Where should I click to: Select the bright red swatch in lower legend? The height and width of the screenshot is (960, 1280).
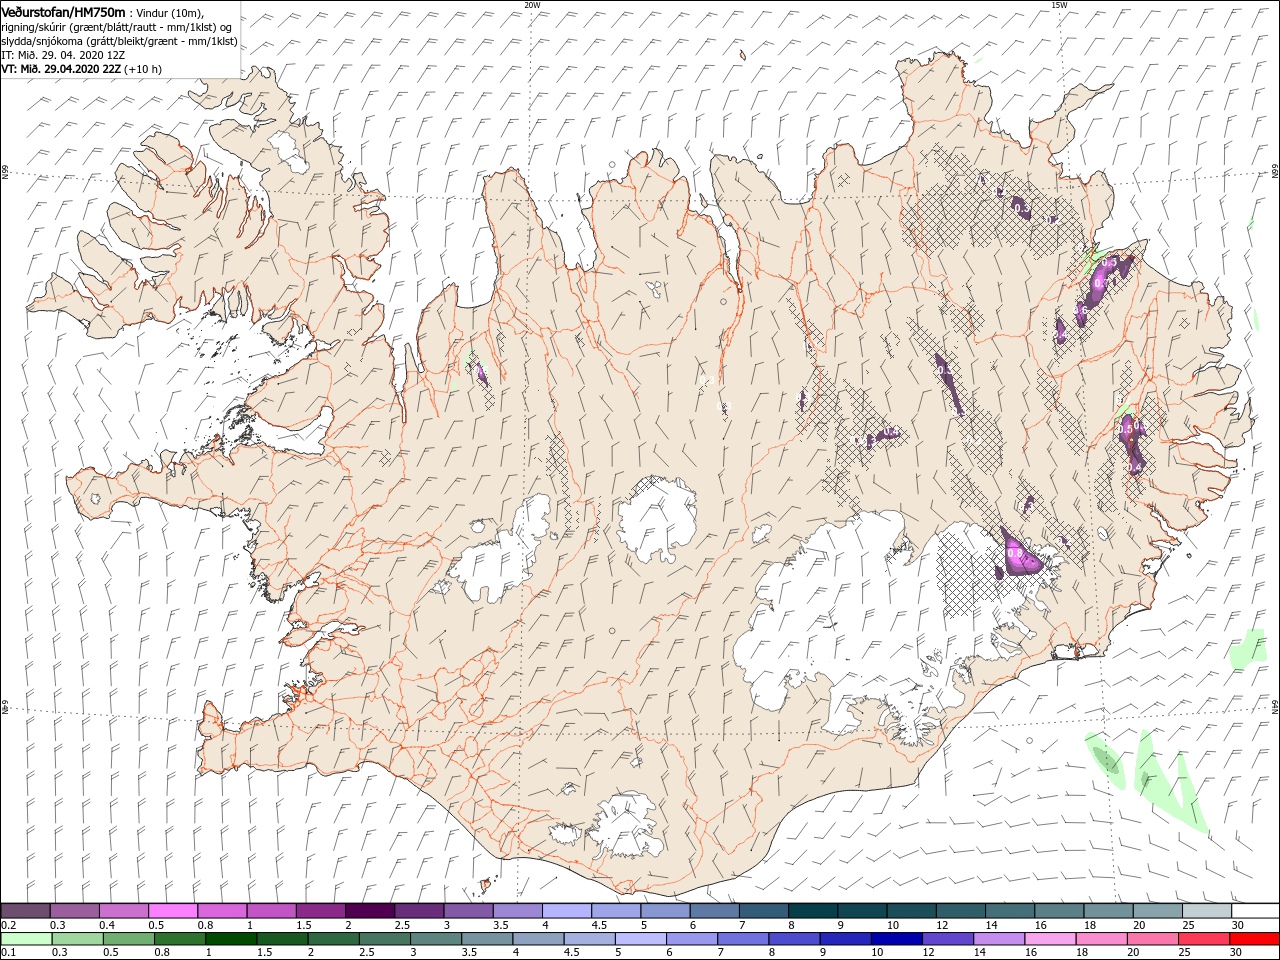(x=1255, y=939)
